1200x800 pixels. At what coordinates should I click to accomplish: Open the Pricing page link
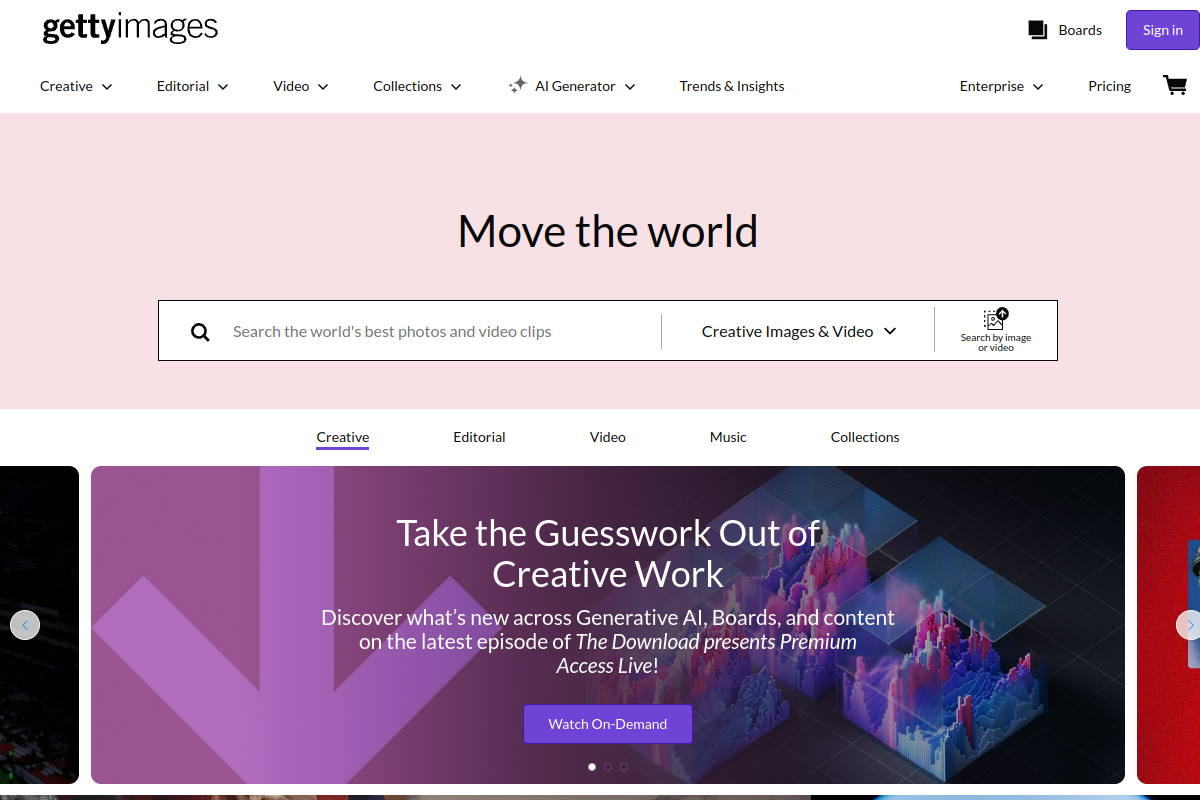click(1109, 86)
